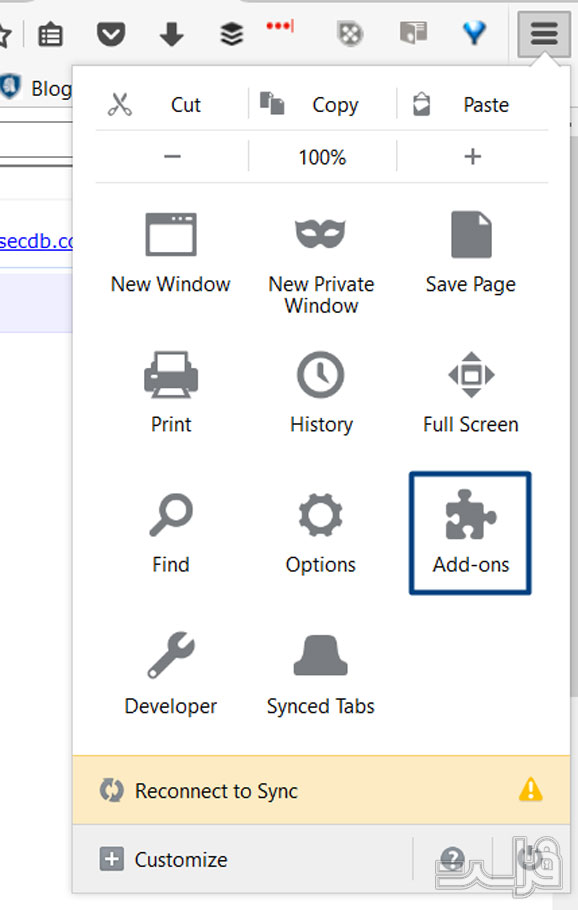This screenshot has height=910, width=578.
Task: Open Customize at the menu bottom
Action: [x=164, y=859]
